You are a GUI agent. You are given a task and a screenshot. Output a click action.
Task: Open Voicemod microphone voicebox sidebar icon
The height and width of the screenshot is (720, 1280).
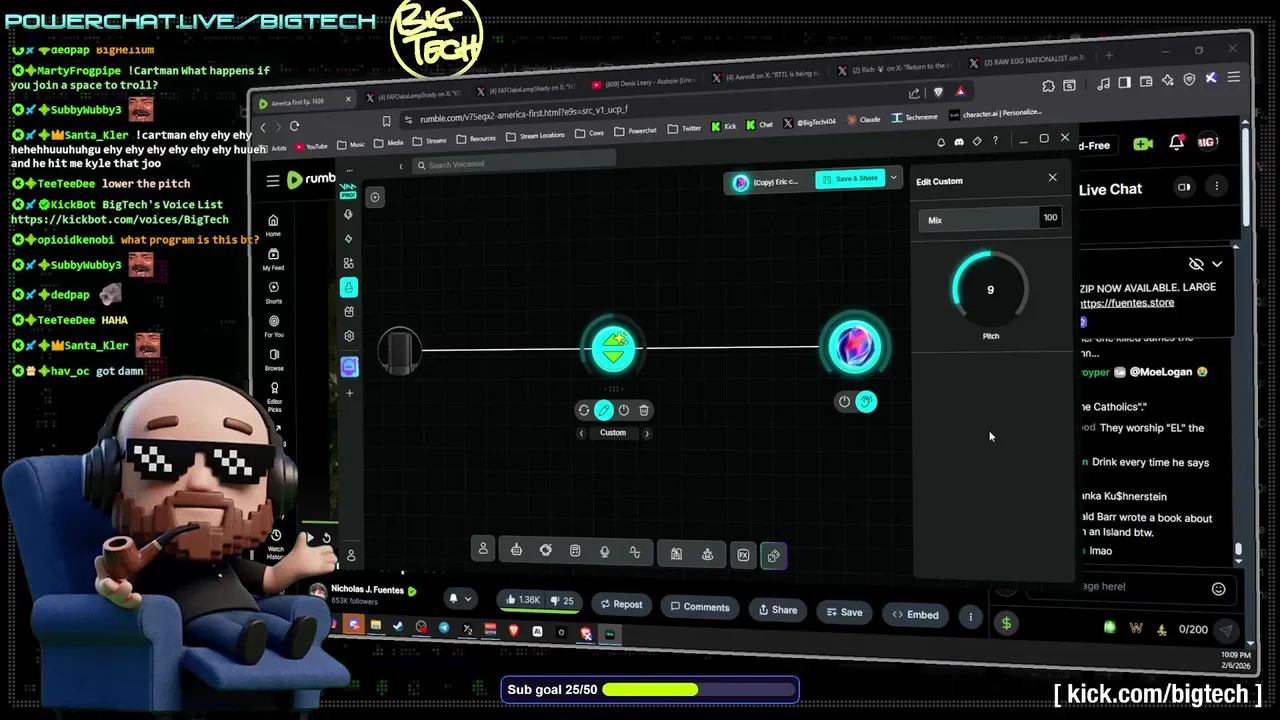(x=348, y=214)
